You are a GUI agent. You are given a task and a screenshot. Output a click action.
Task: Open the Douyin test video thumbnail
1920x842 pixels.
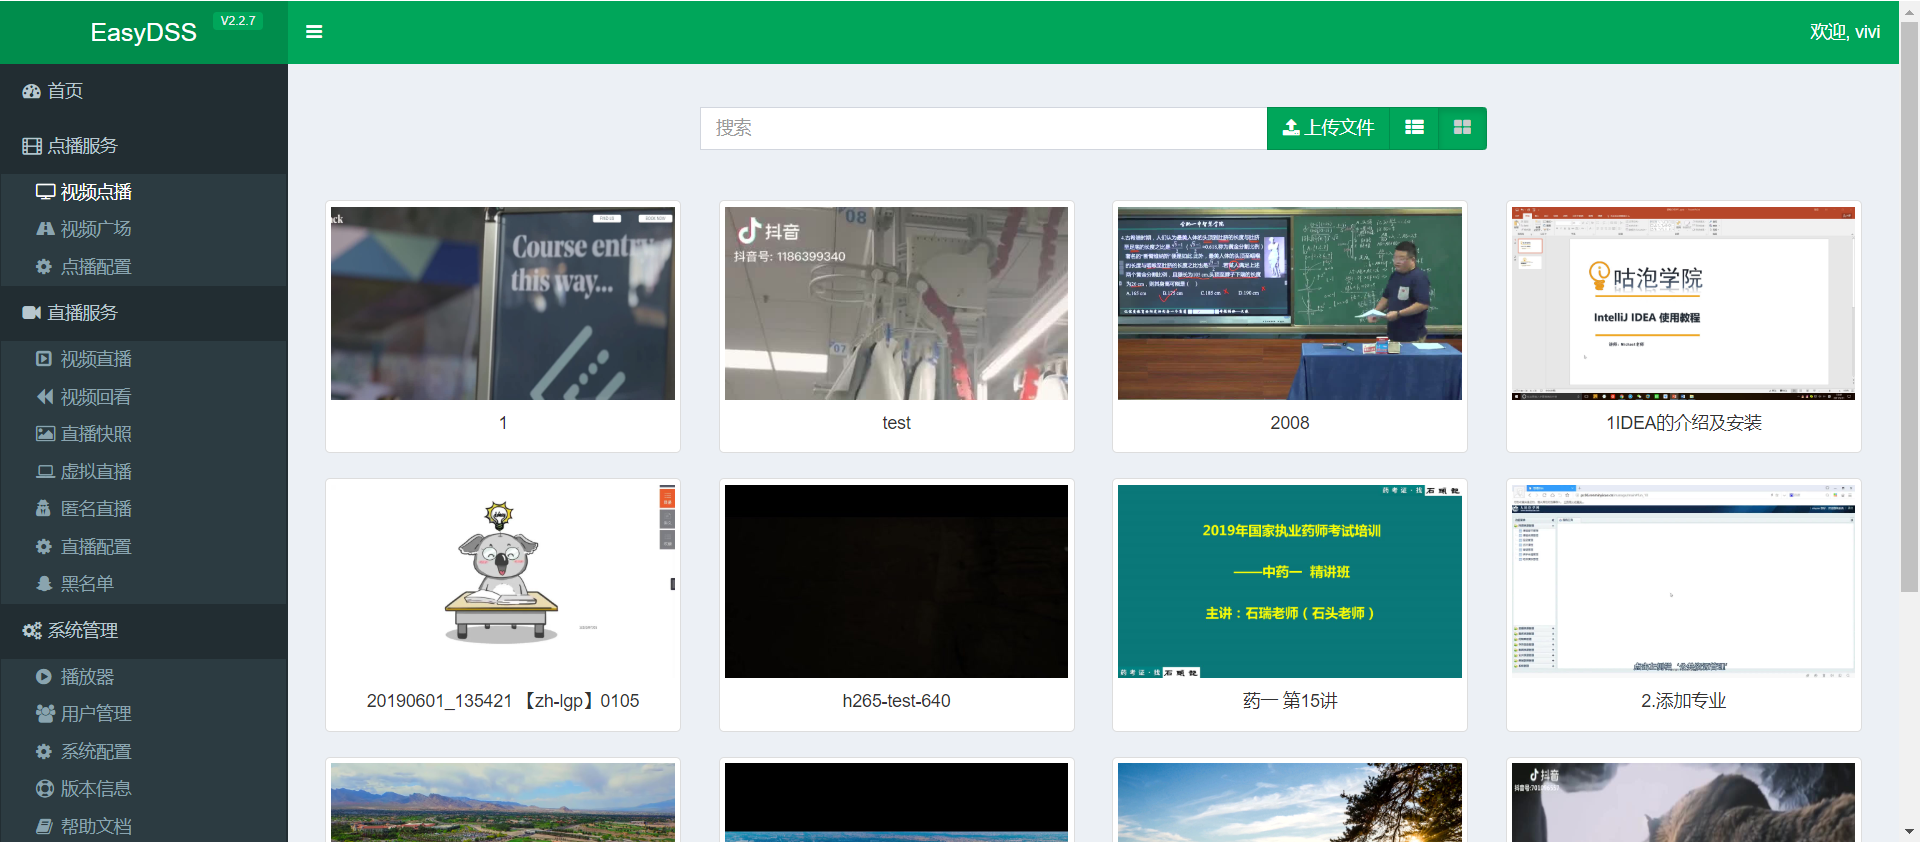pyautogui.click(x=896, y=304)
